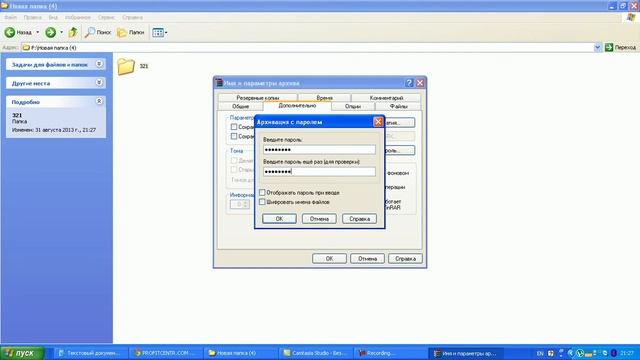Click the 'Введите пароль' input field
The image size is (640, 360).
319,149
